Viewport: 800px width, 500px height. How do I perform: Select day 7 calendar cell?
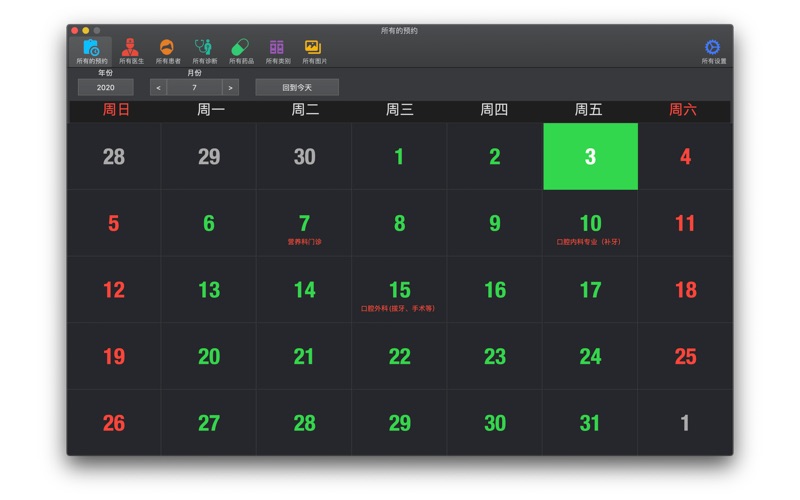(x=304, y=223)
